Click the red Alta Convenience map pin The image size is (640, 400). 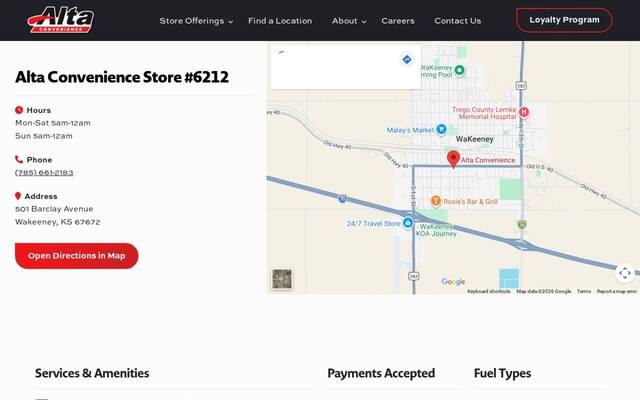click(x=453, y=159)
